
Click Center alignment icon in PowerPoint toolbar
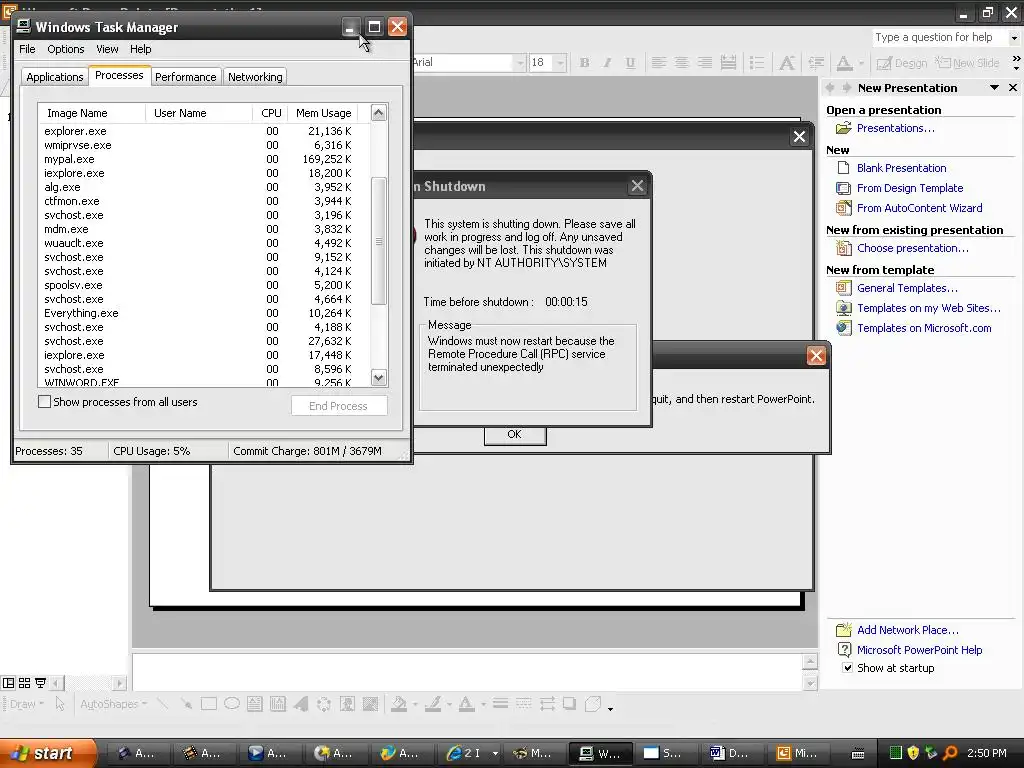[681, 63]
